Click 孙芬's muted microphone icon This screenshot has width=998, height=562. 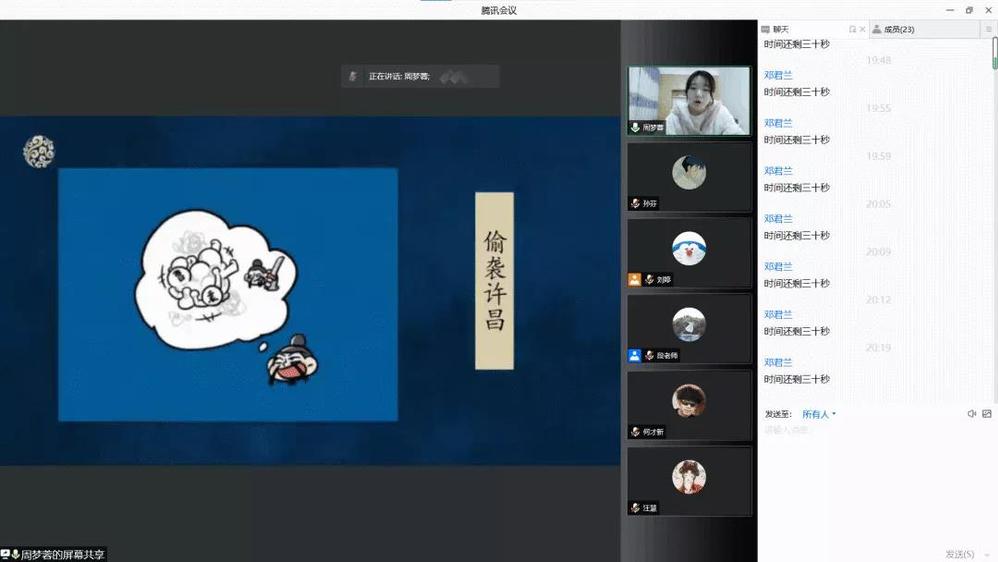pyautogui.click(x=635, y=204)
